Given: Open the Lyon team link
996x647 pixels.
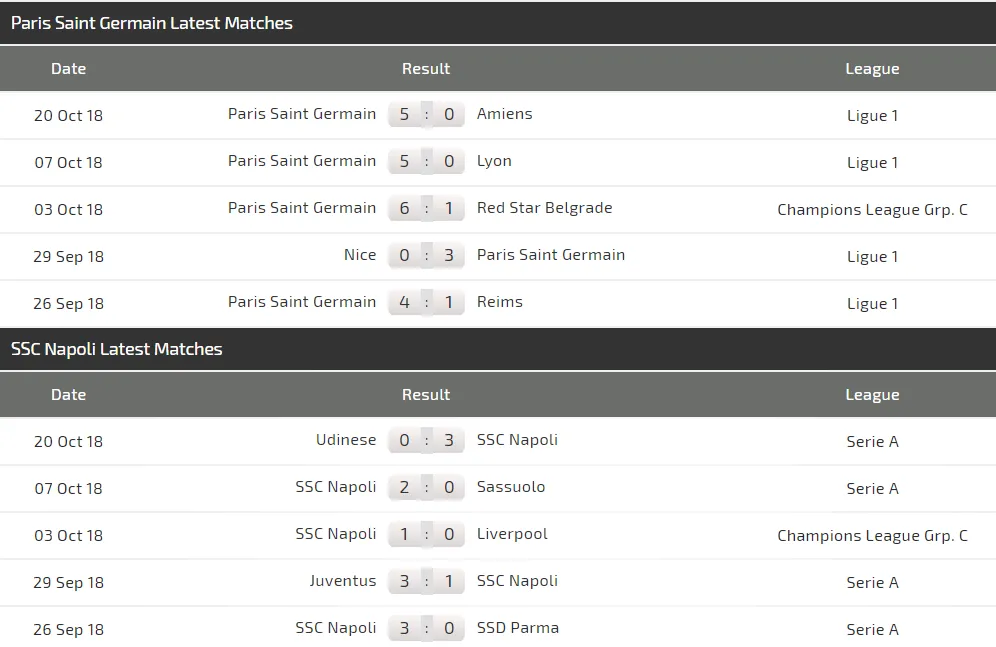Looking at the screenshot, I should (x=494, y=161).
